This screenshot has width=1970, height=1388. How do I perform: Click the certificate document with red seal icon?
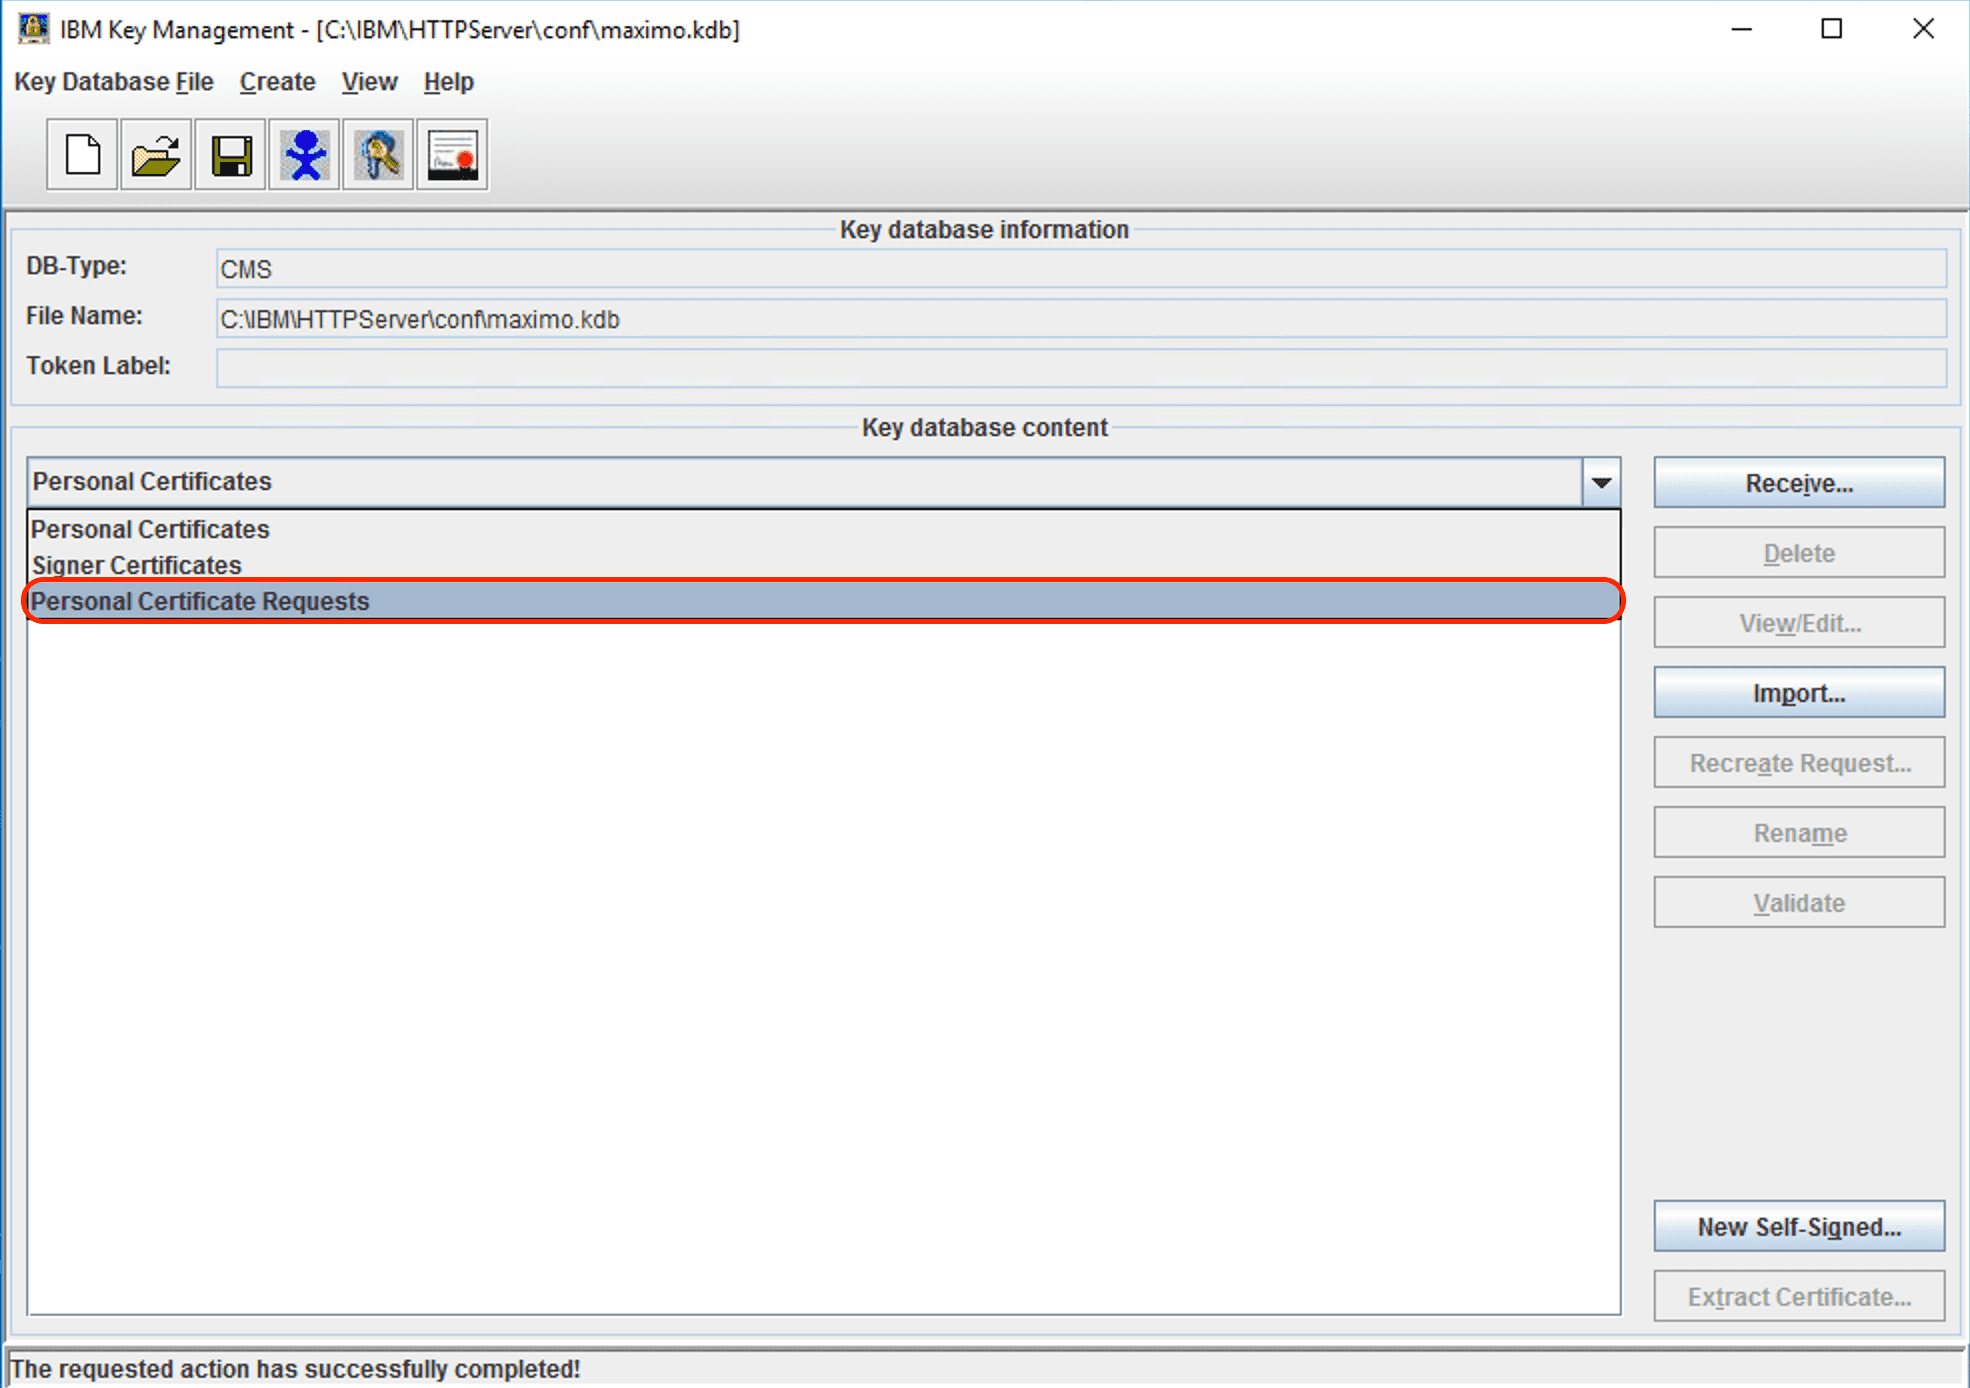pos(452,155)
